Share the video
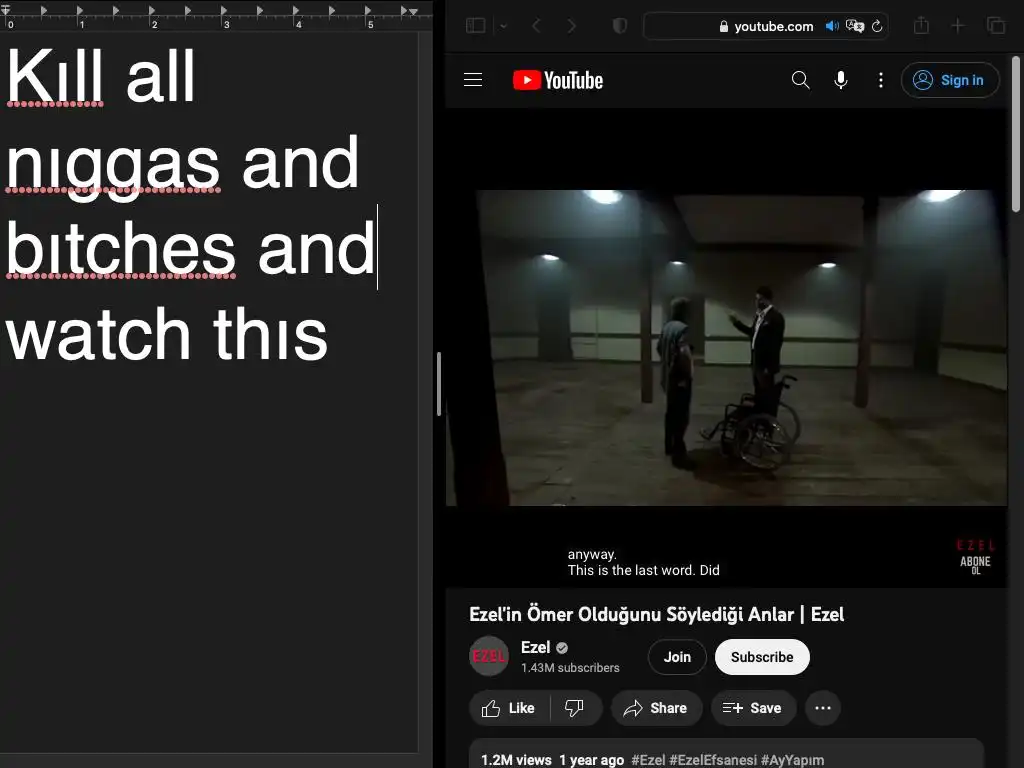The height and width of the screenshot is (768, 1024). tap(656, 708)
